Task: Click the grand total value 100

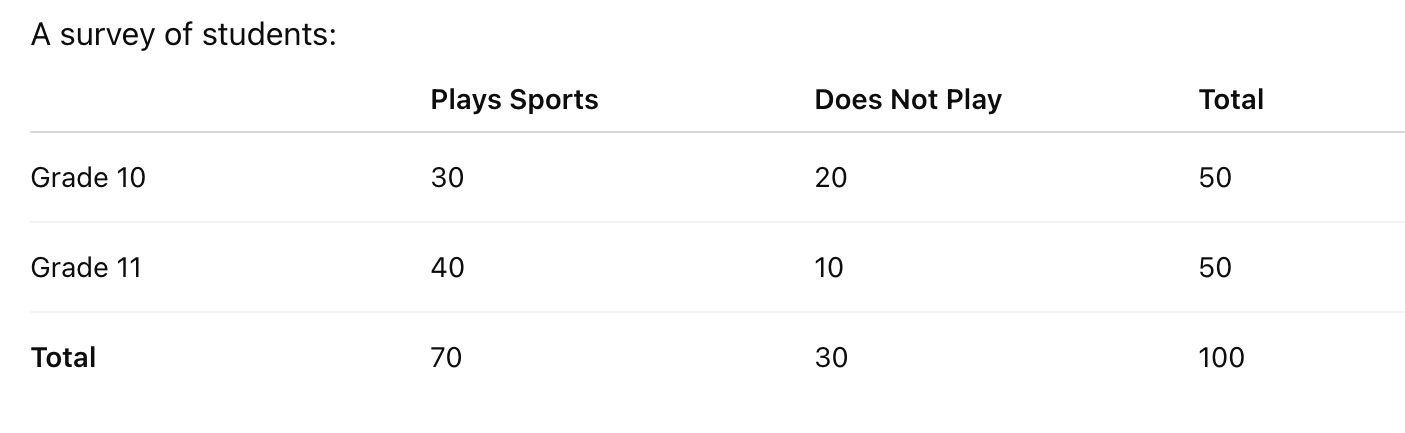Action: pos(1222,358)
